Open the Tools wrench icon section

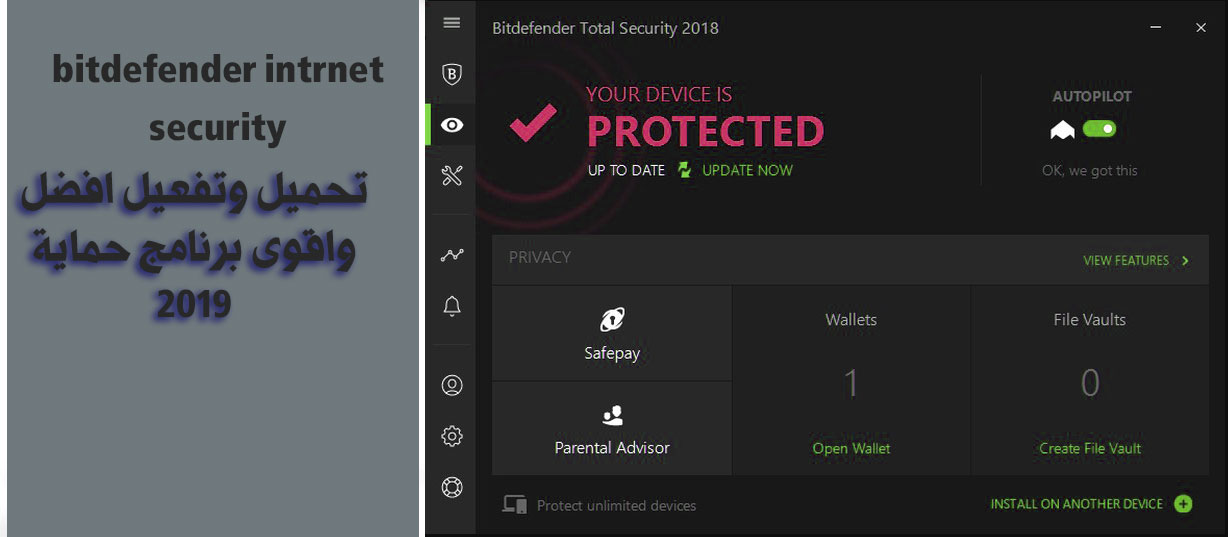coord(452,177)
